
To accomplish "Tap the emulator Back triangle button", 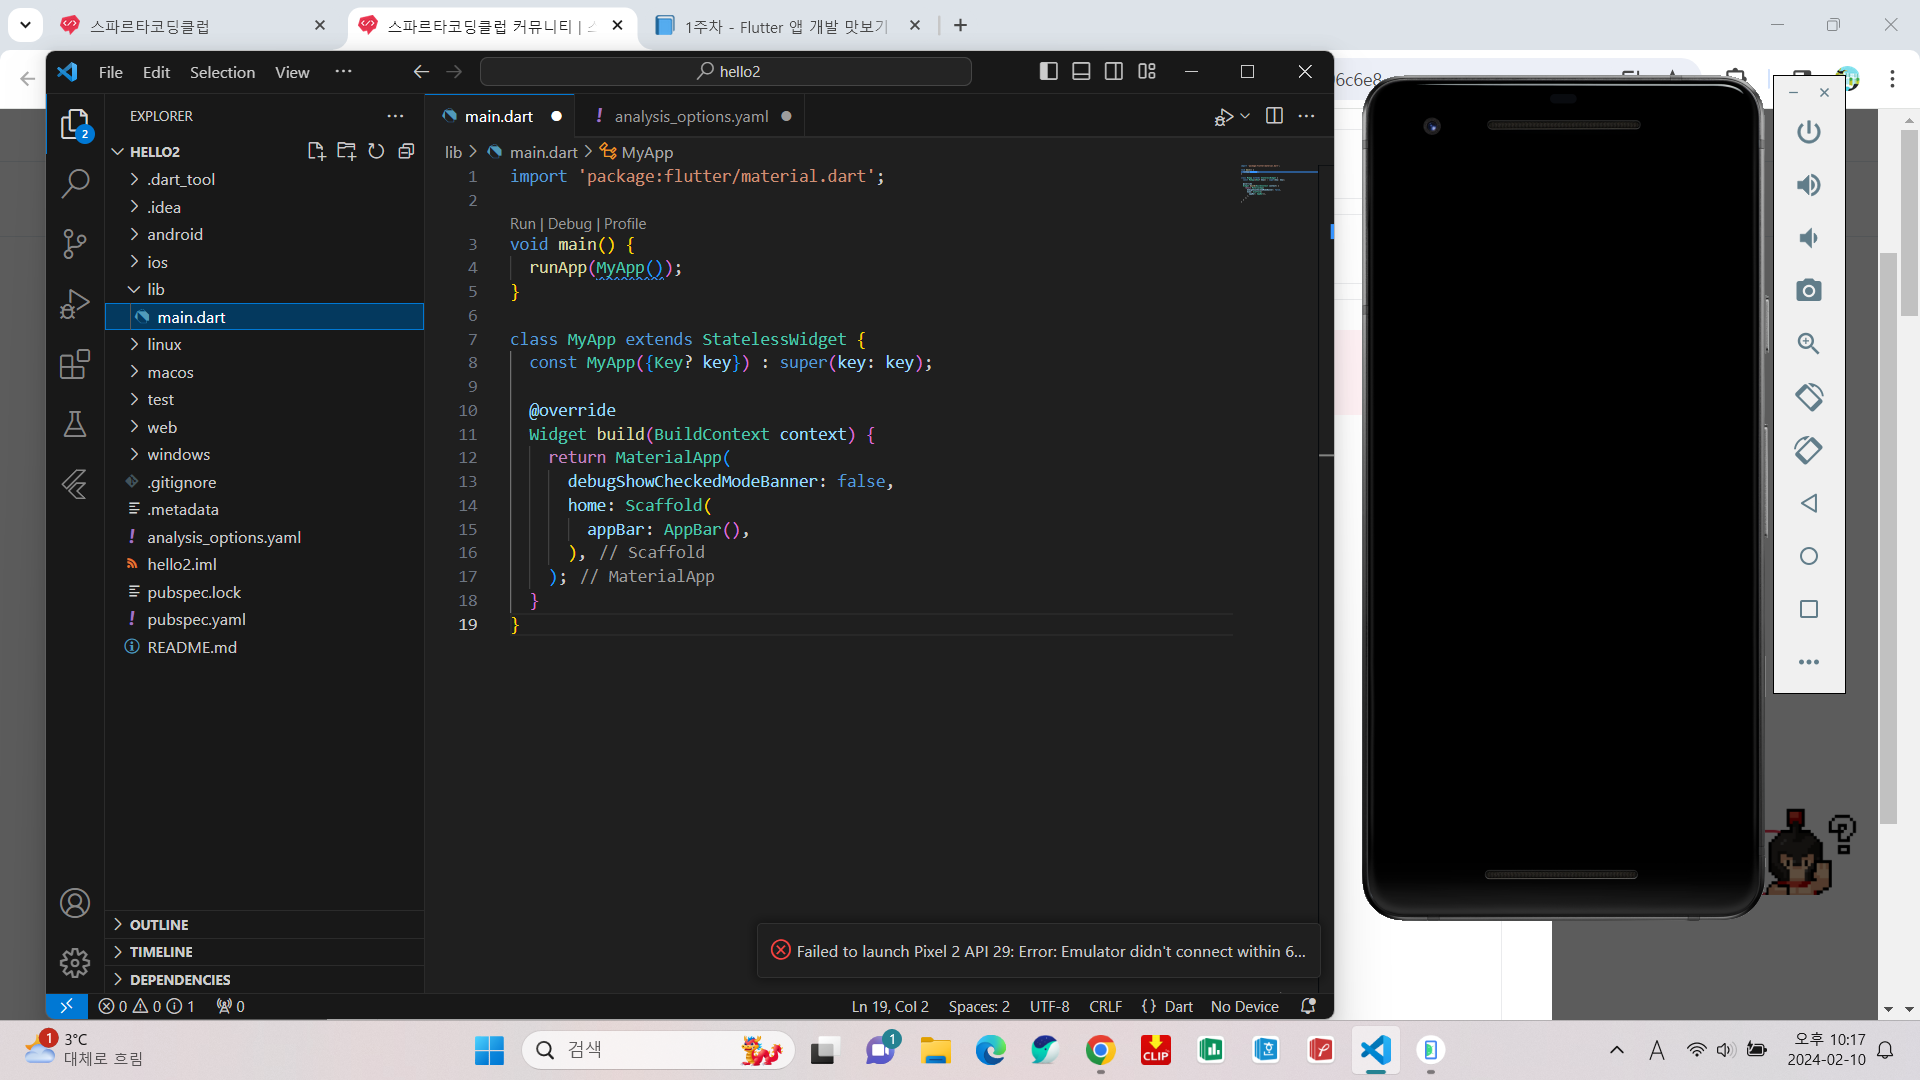I will tap(1809, 503).
